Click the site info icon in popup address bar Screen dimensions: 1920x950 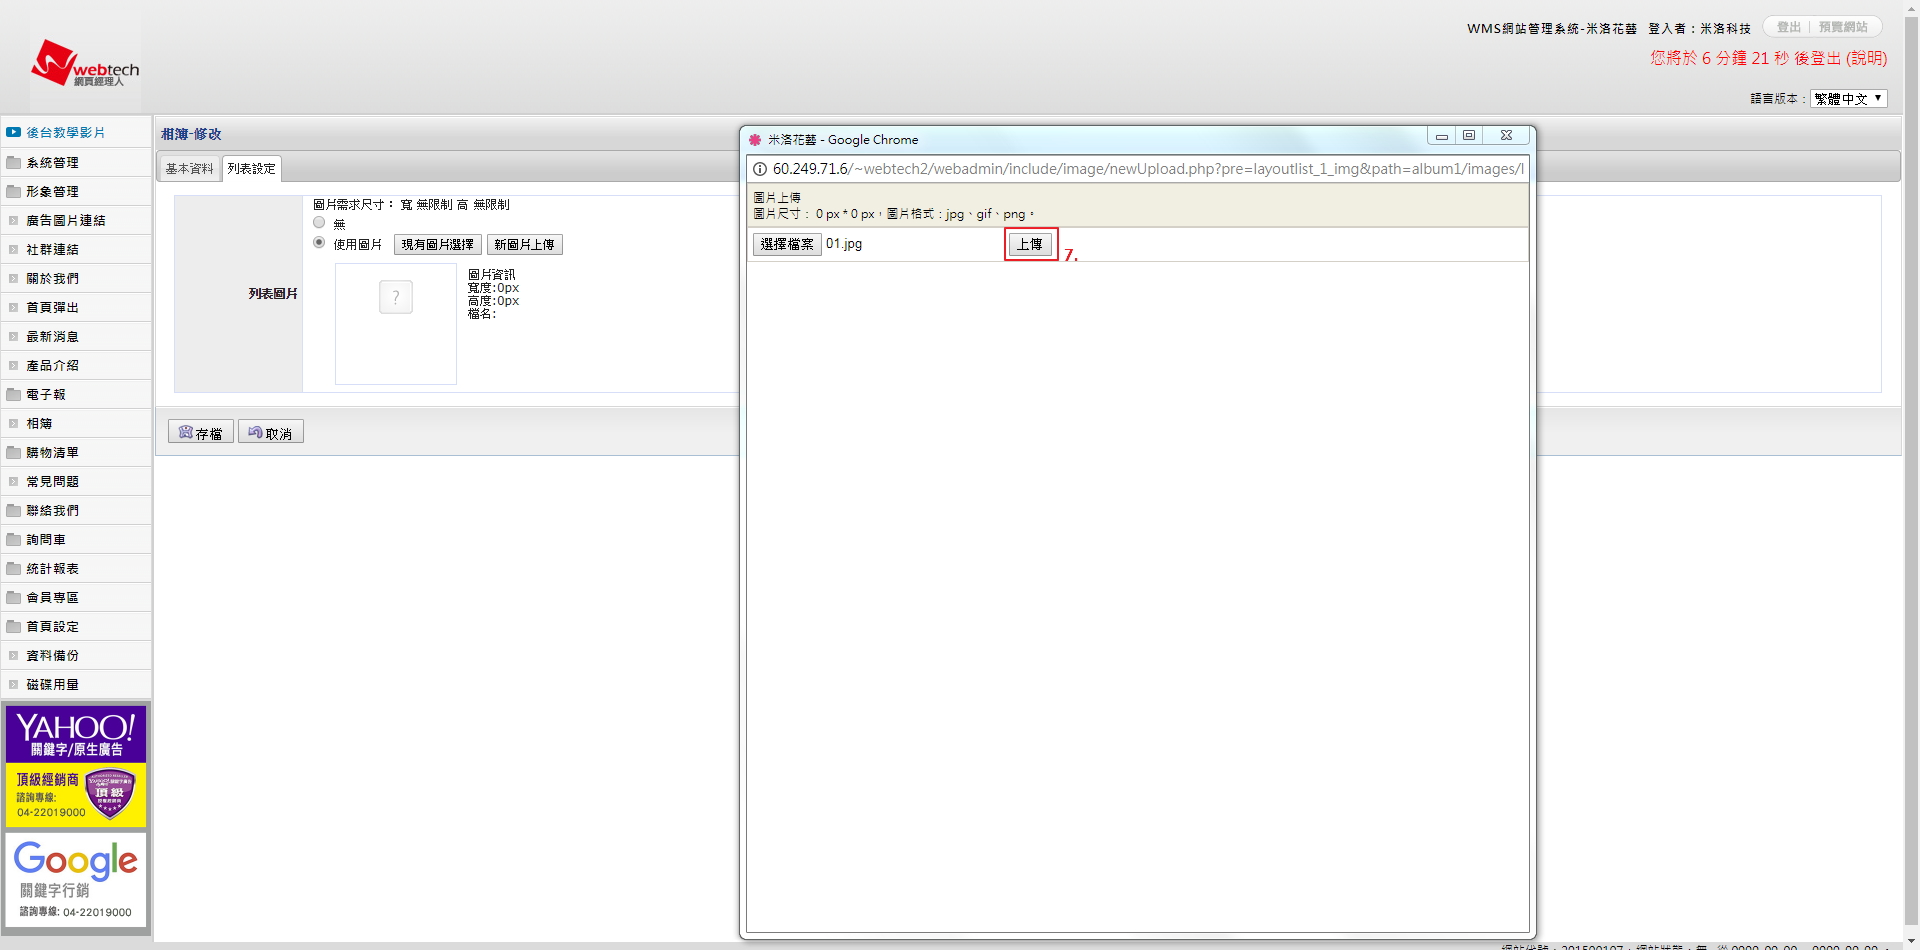(760, 169)
